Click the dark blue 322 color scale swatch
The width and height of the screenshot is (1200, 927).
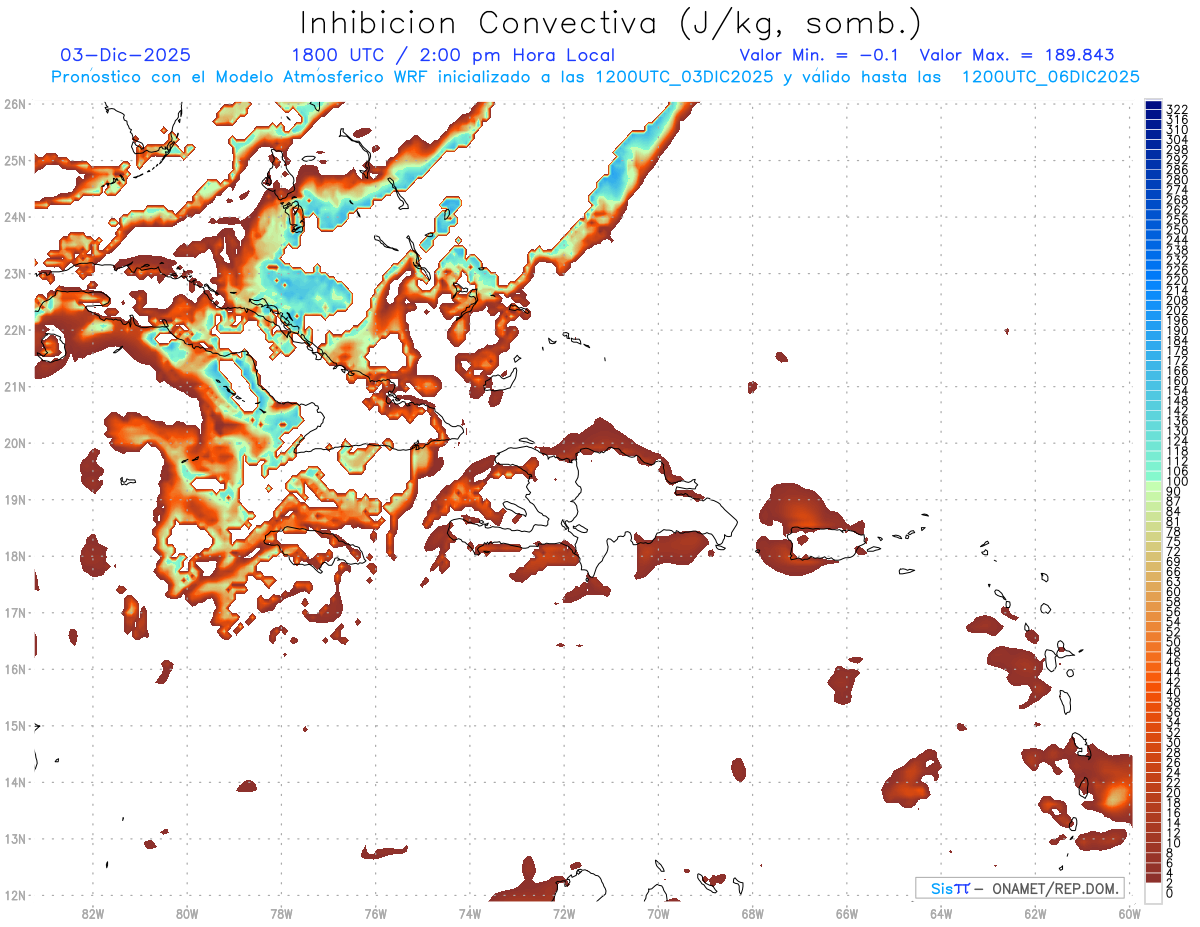point(1153,107)
